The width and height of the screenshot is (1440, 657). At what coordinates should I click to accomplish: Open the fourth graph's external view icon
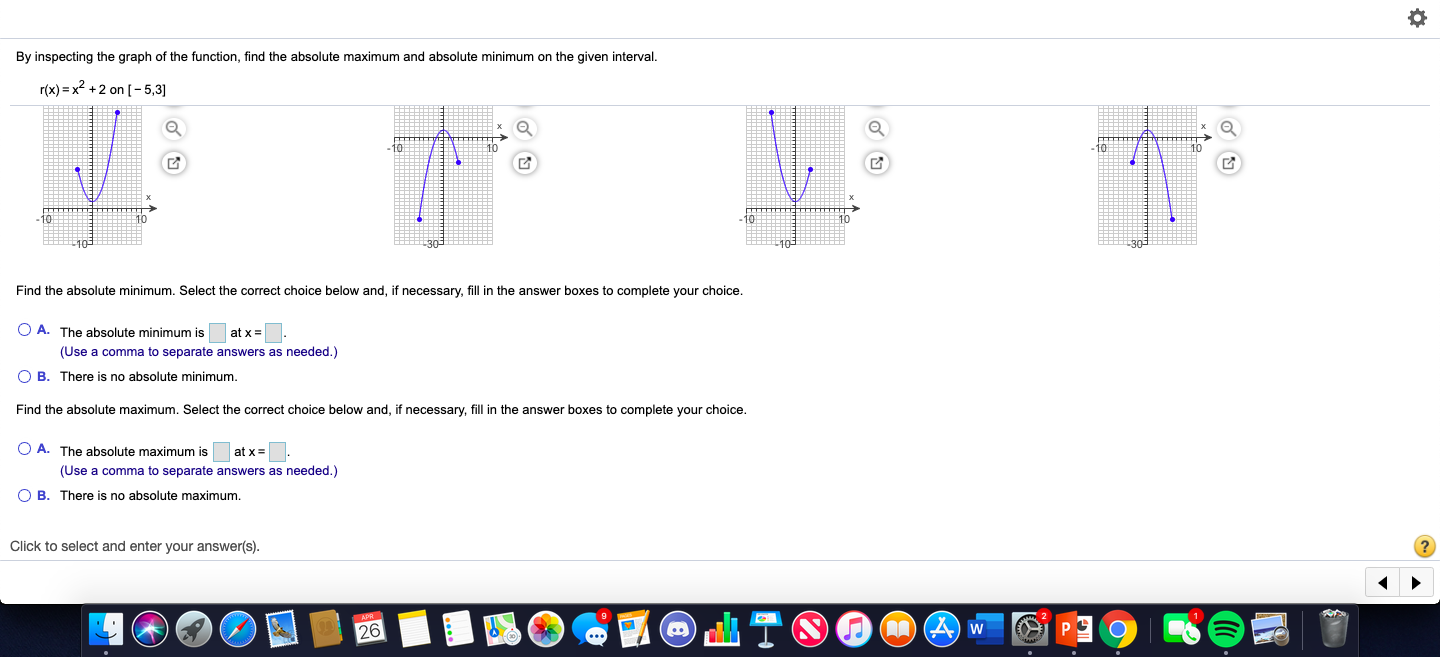click(1228, 163)
